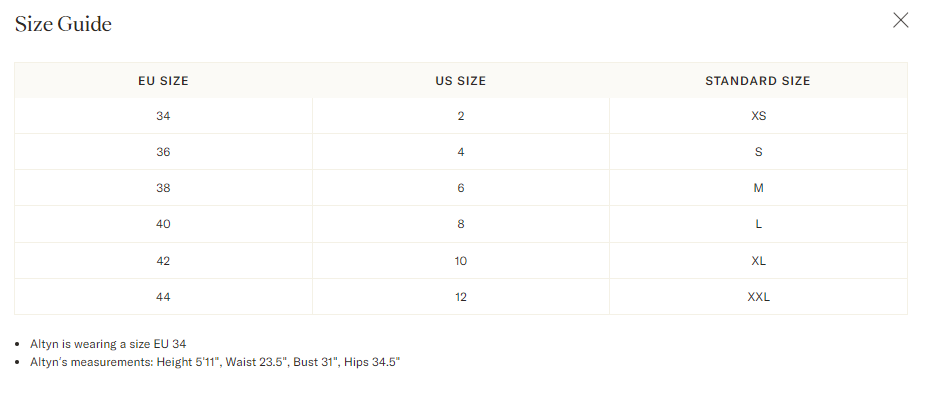The image size is (927, 405).
Task: Select the EU size 38 table cell
Action: pos(163,188)
